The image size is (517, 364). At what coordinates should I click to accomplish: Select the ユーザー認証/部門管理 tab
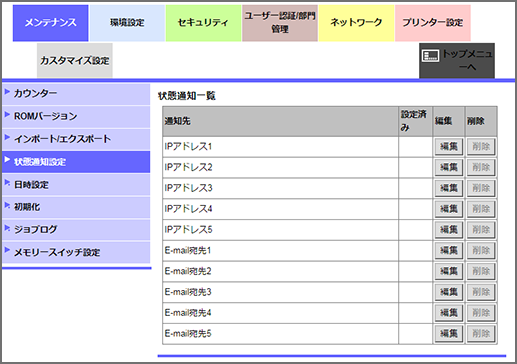pyautogui.click(x=280, y=23)
